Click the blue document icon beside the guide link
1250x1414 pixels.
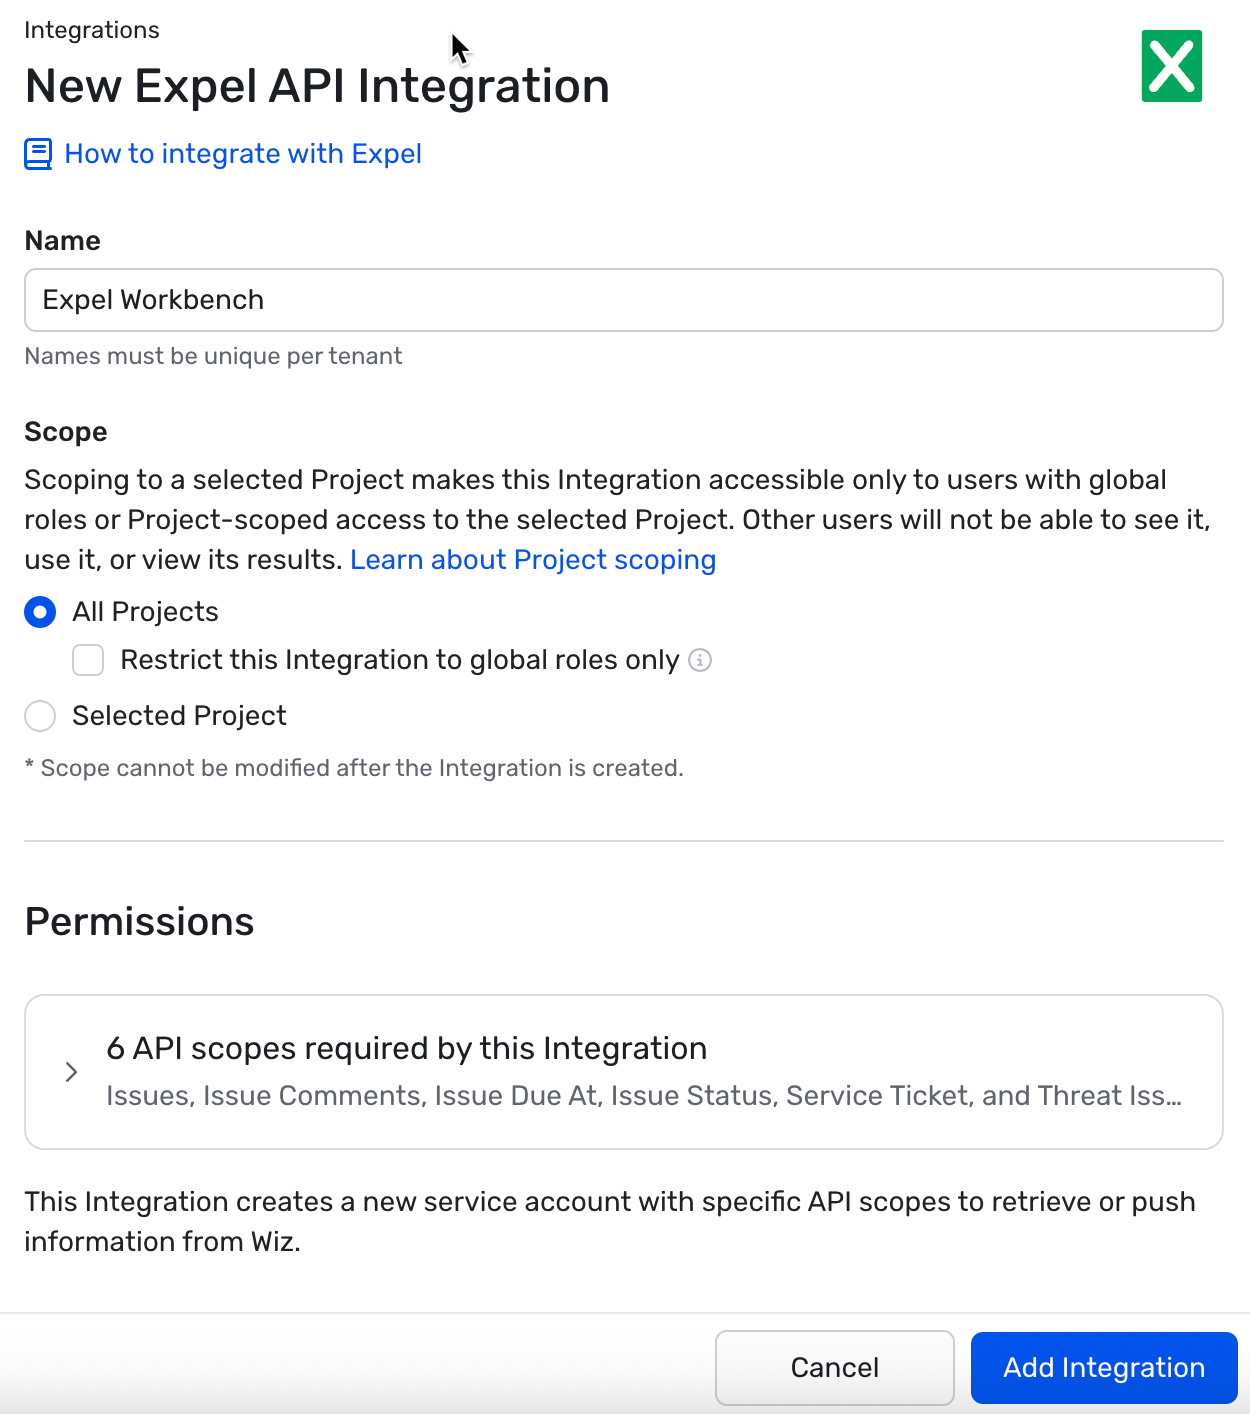click(37, 154)
